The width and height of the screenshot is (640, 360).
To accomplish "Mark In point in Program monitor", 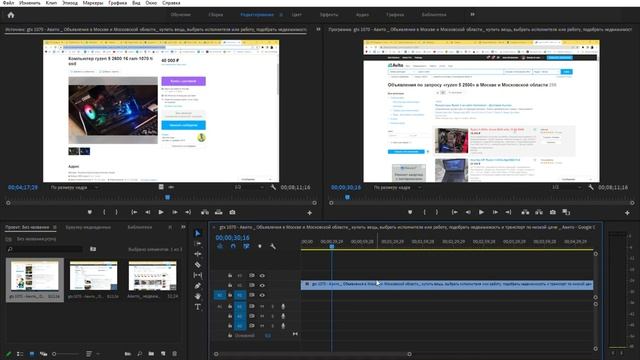I will click(x=424, y=212).
